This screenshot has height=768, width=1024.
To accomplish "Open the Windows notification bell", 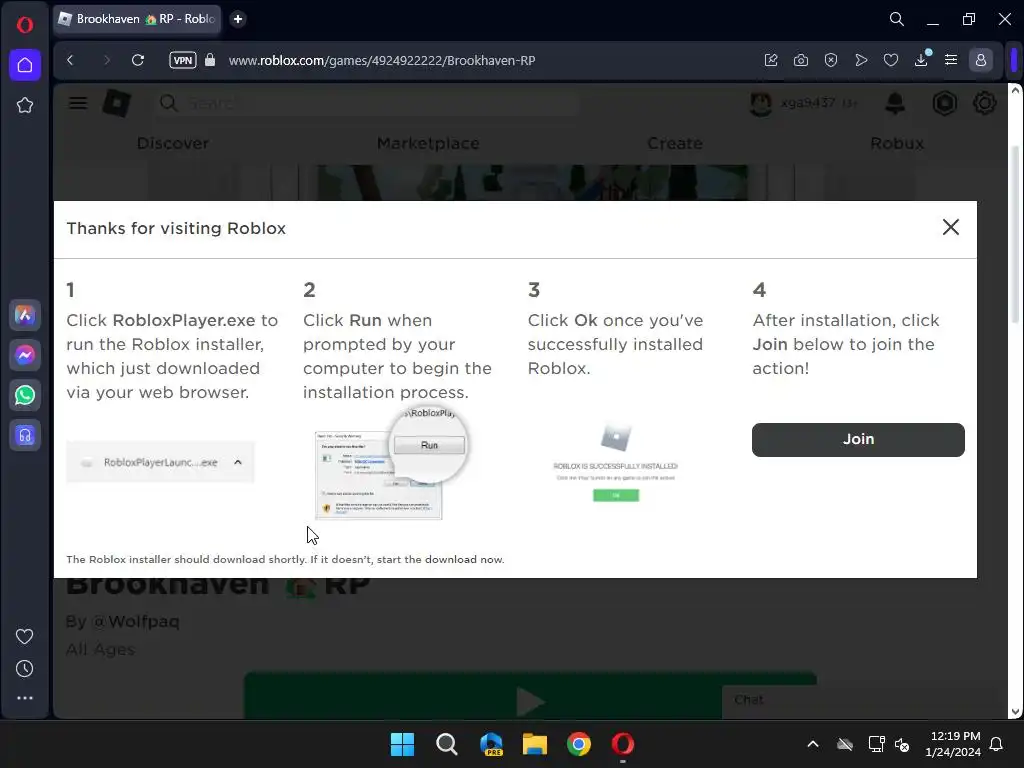I will pos(997,744).
